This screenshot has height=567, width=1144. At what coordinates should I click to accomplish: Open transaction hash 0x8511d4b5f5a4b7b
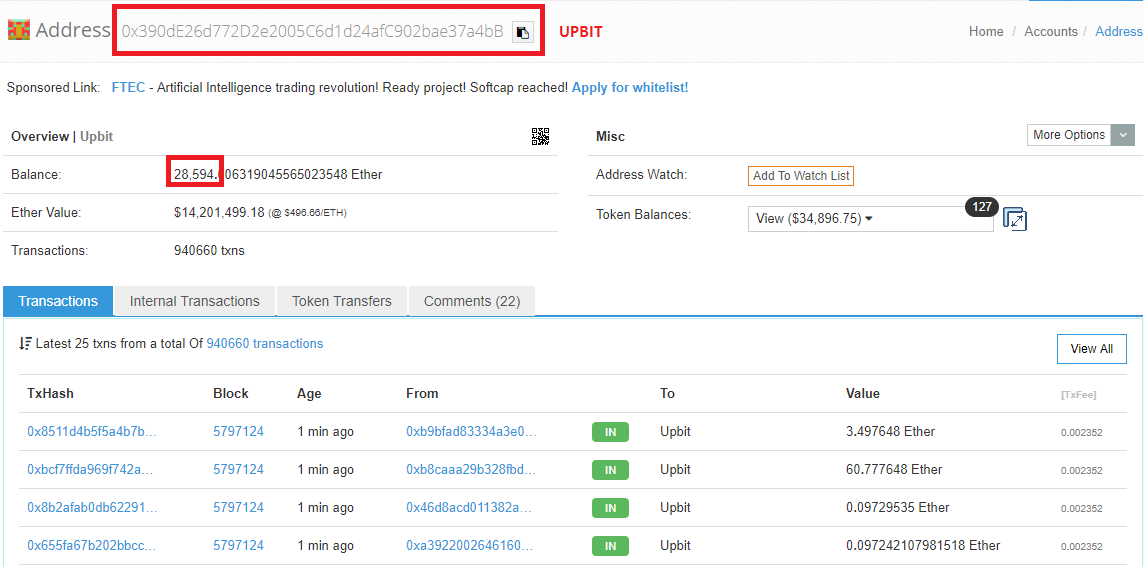pos(92,431)
